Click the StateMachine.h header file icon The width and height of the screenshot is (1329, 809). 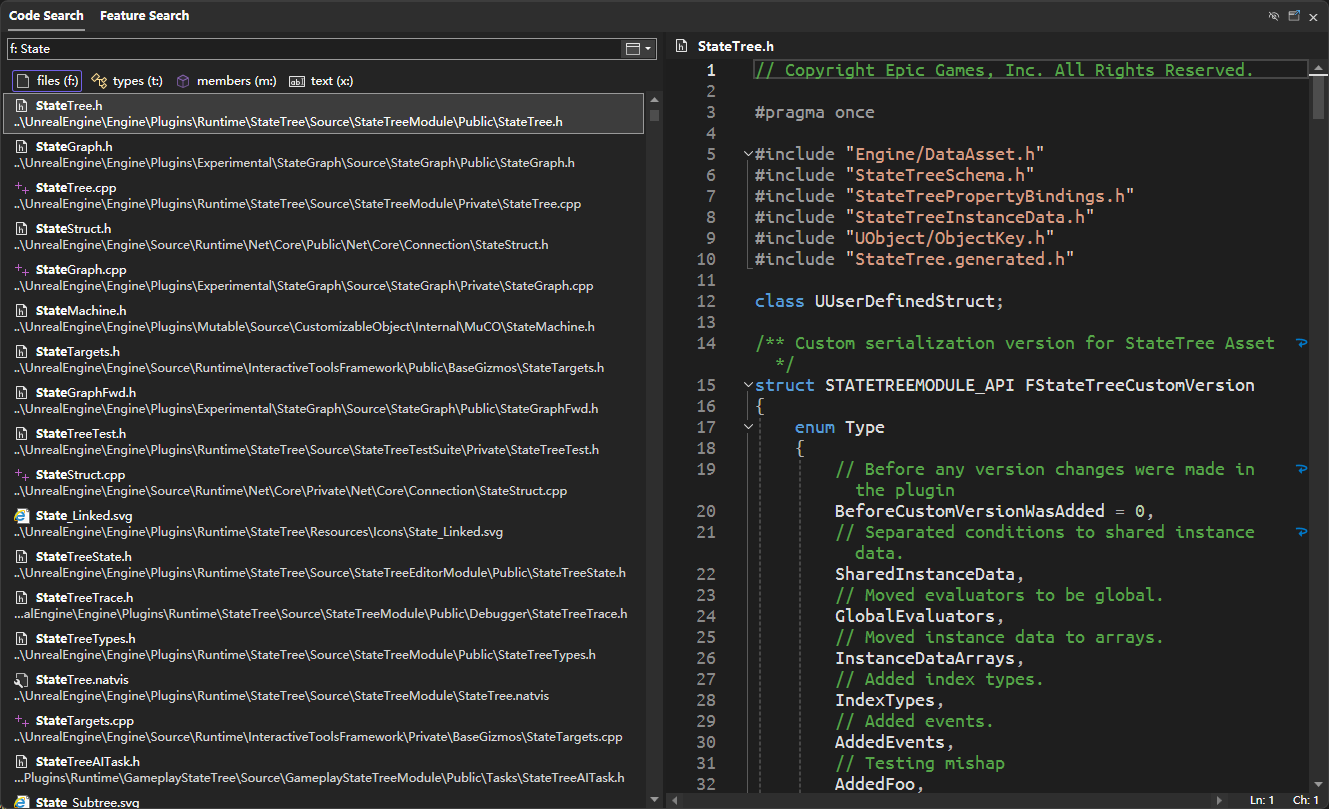point(21,311)
